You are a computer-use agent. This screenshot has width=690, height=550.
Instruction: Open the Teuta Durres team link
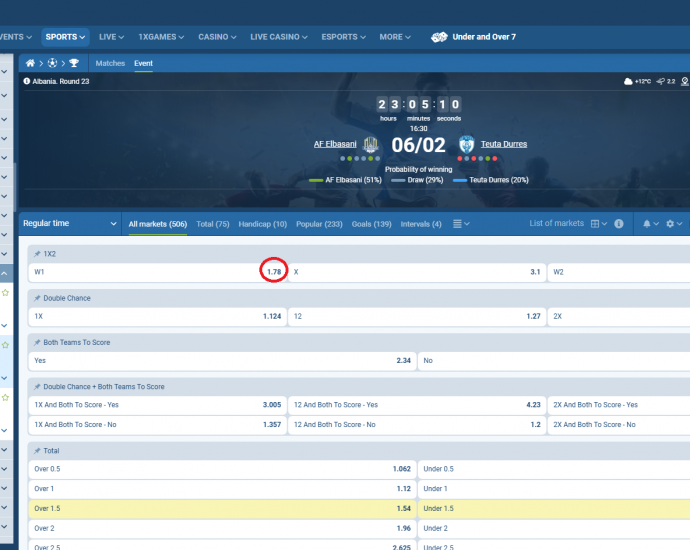click(x=503, y=144)
